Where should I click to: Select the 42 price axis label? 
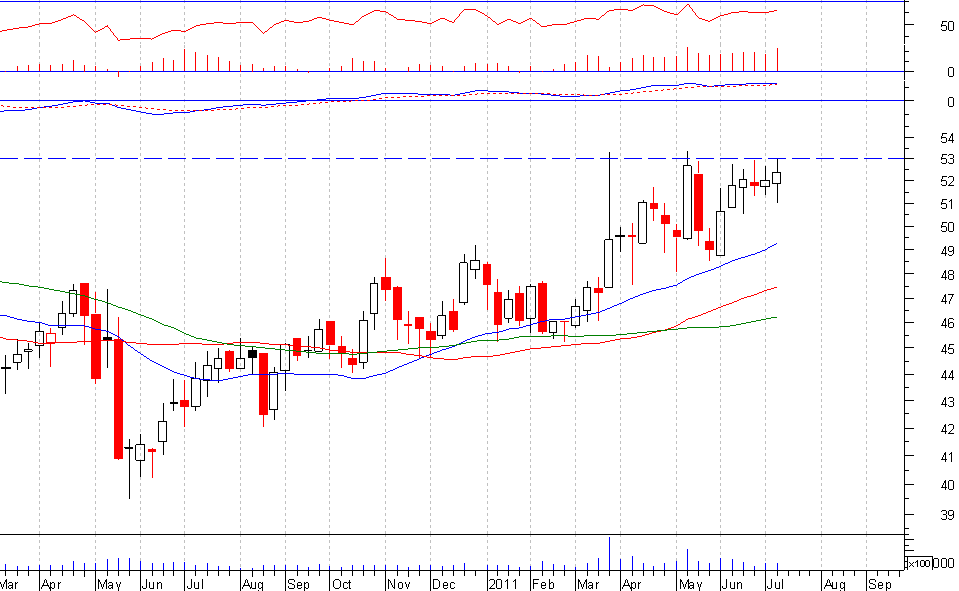947,429
